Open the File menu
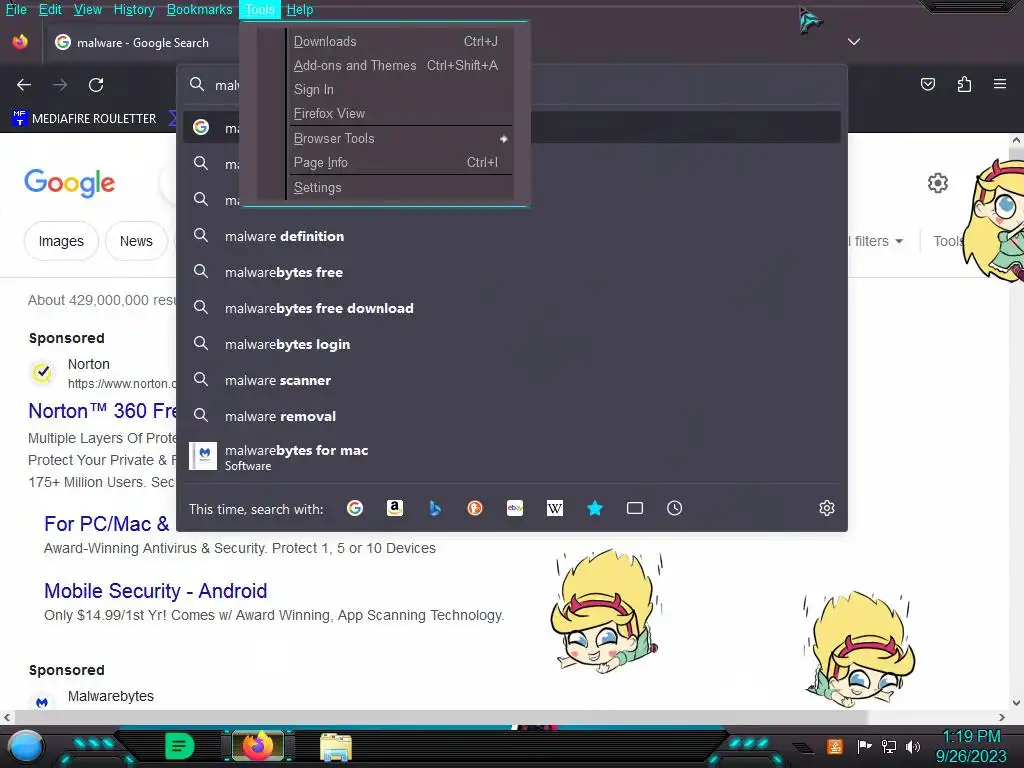This screenshot has width=1024, height=768. pyautogui.click(x=16, y=10)
